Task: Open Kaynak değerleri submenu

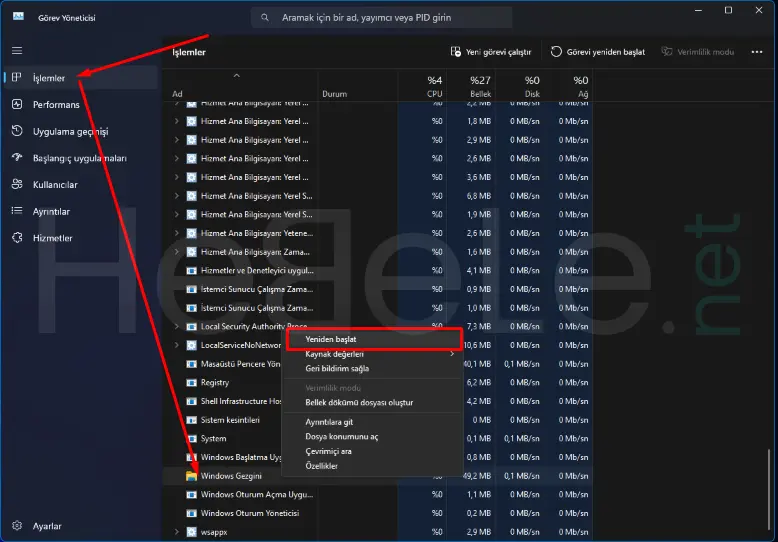Action: pos(373,354)
